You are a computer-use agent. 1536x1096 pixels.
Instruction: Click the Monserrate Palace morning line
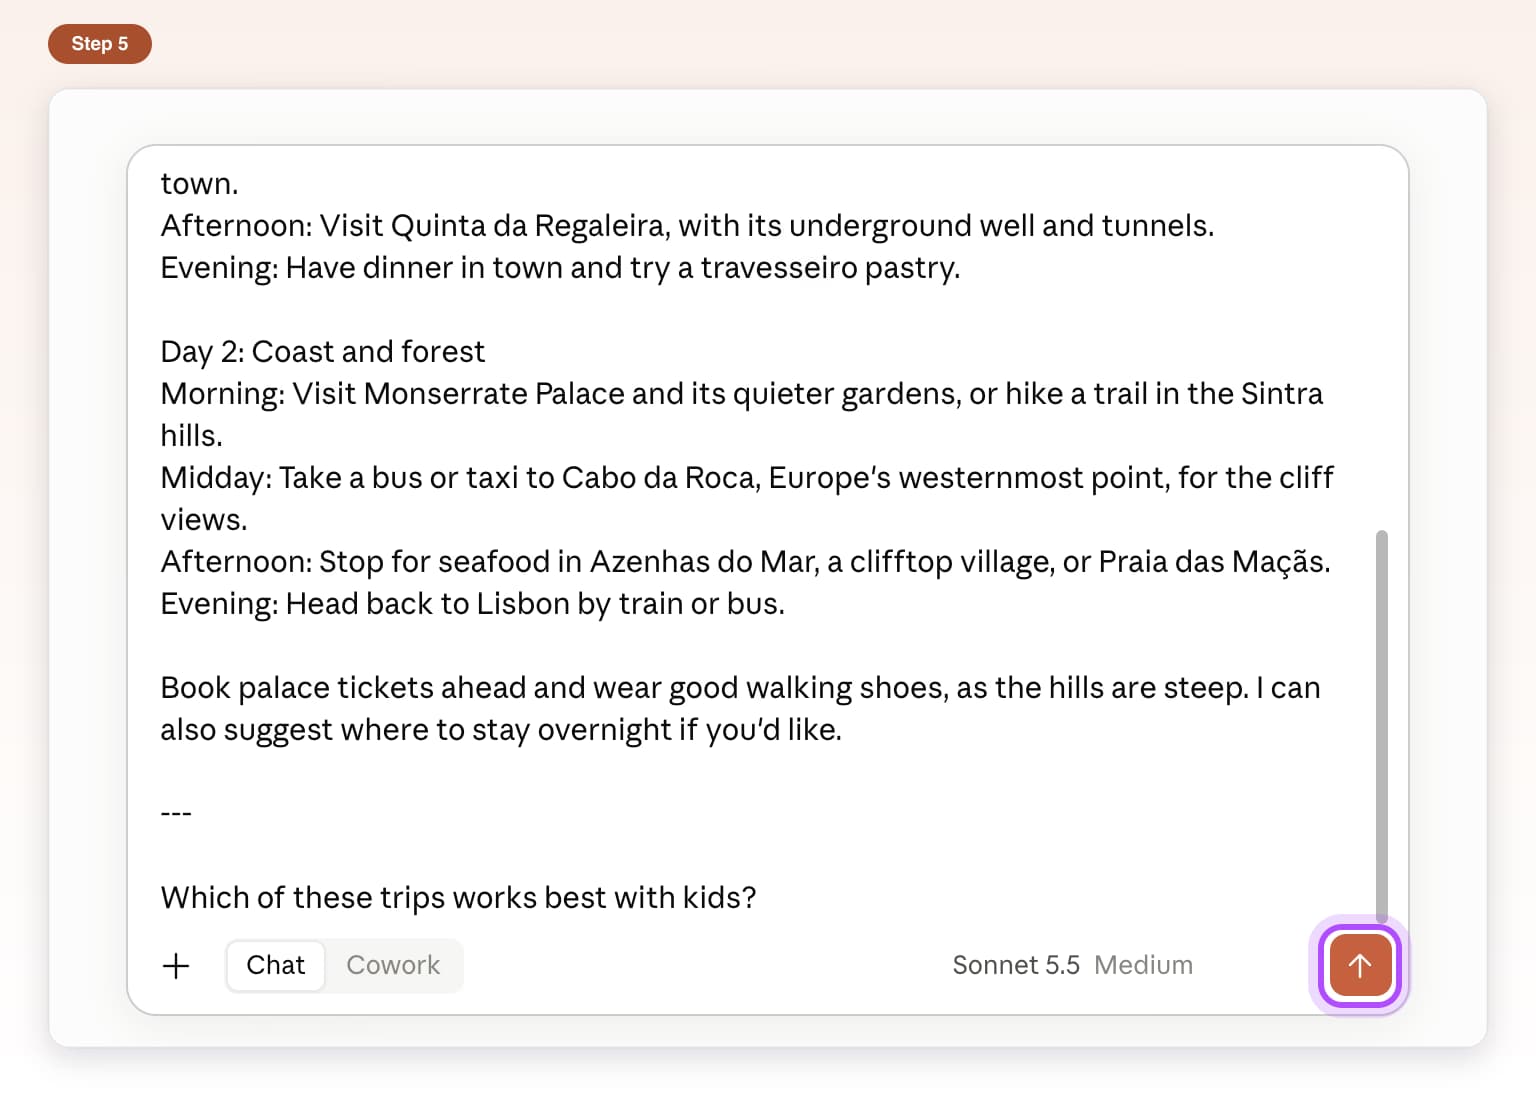741,414
